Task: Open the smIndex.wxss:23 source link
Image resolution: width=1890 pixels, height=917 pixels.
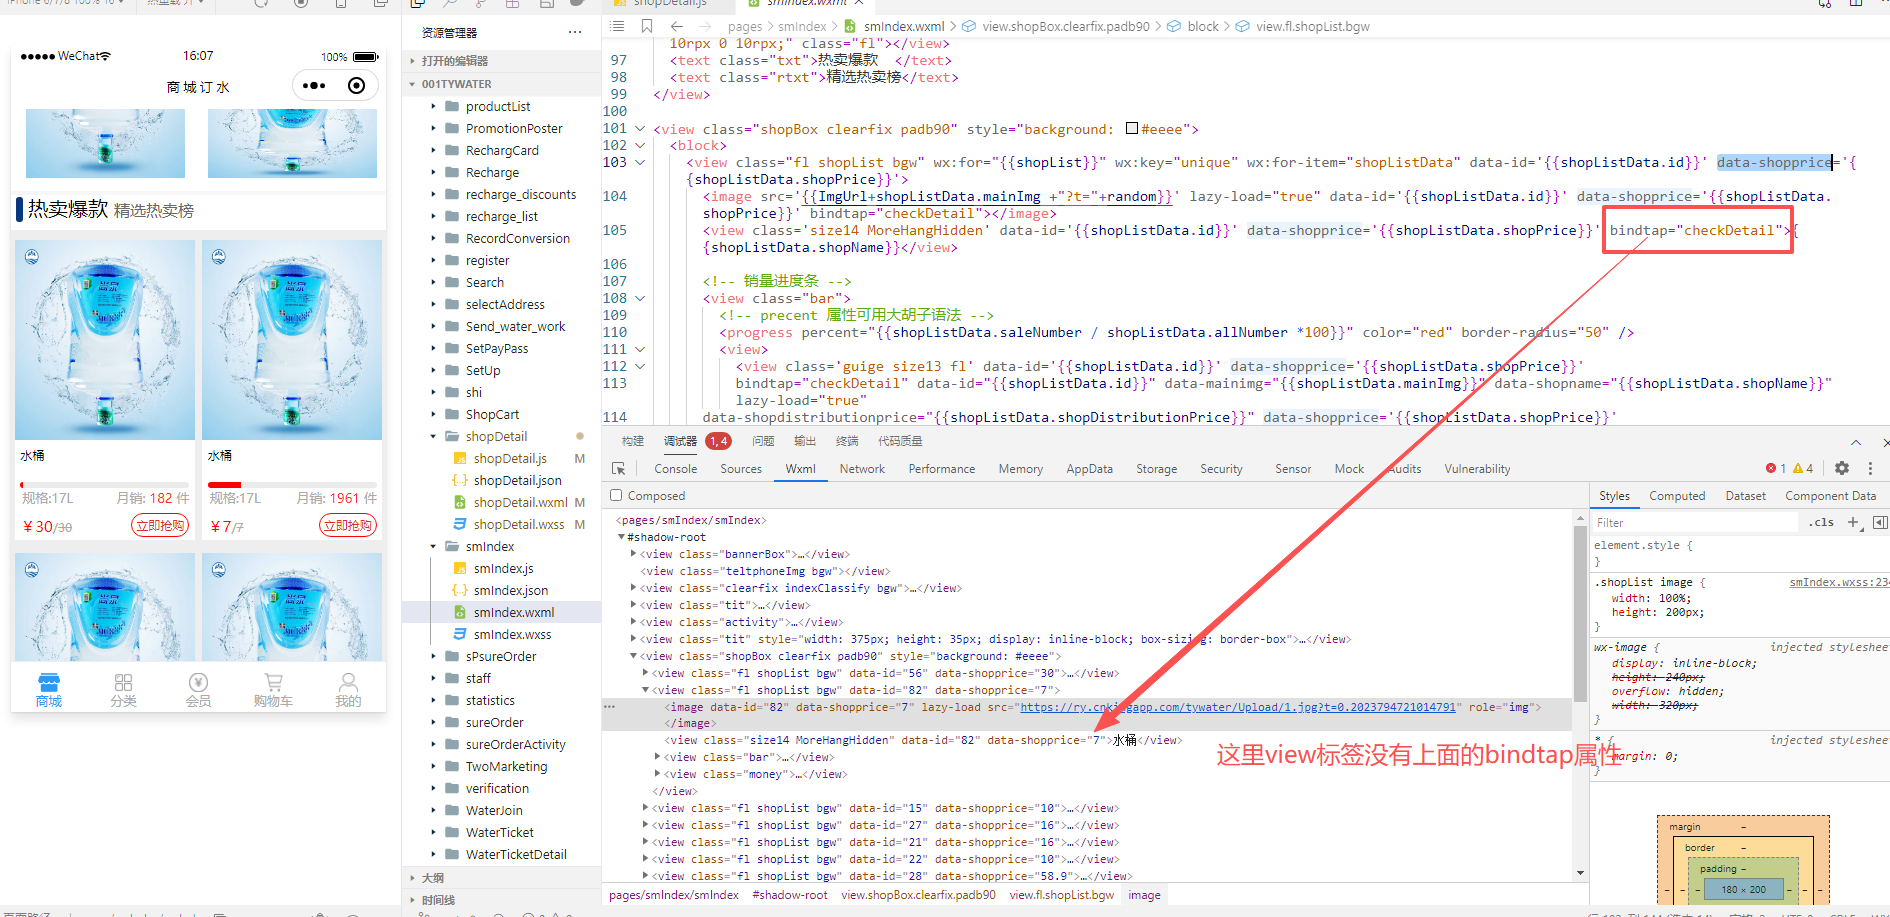Action: click(x=1839, y=582)
